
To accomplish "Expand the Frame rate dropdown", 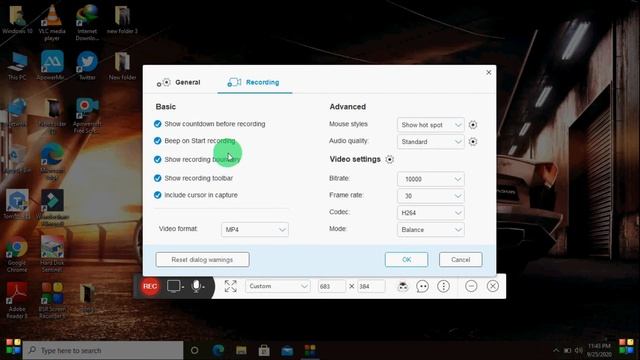I will pos(431,196).
